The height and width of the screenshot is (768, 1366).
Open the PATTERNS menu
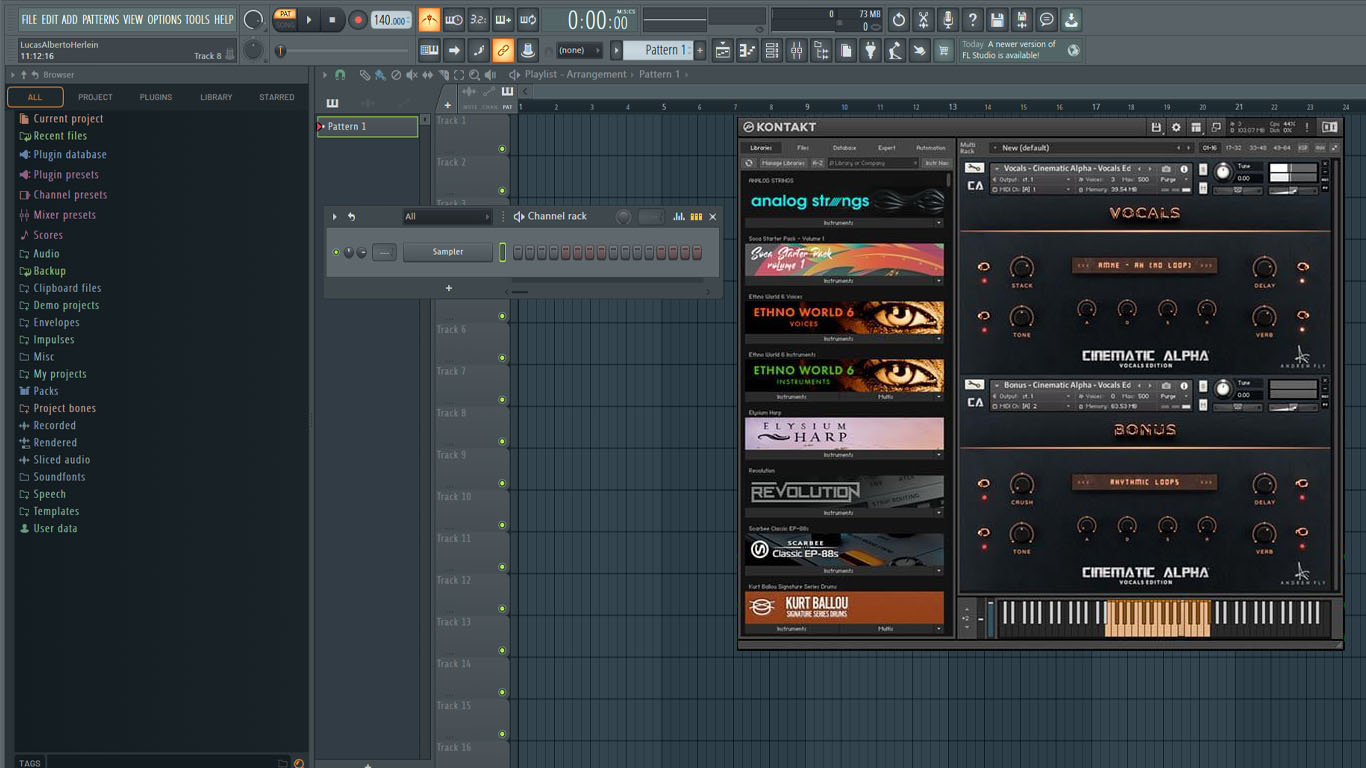coord(100,19)
